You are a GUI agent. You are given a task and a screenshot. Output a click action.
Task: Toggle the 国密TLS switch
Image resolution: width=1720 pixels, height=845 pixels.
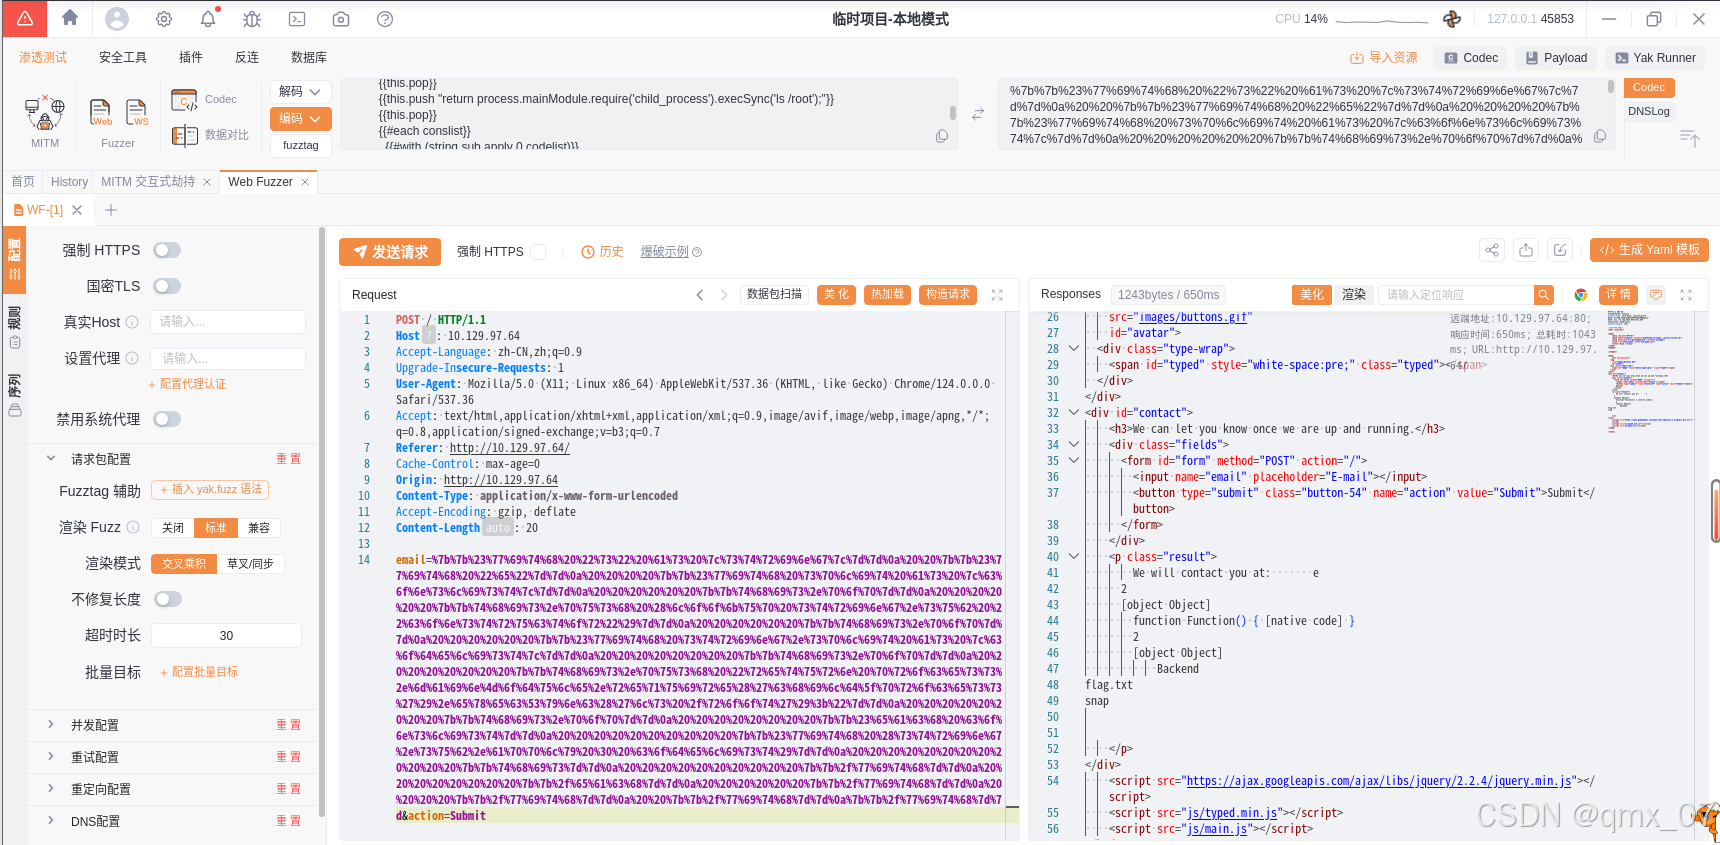click(x=167, y=286)
